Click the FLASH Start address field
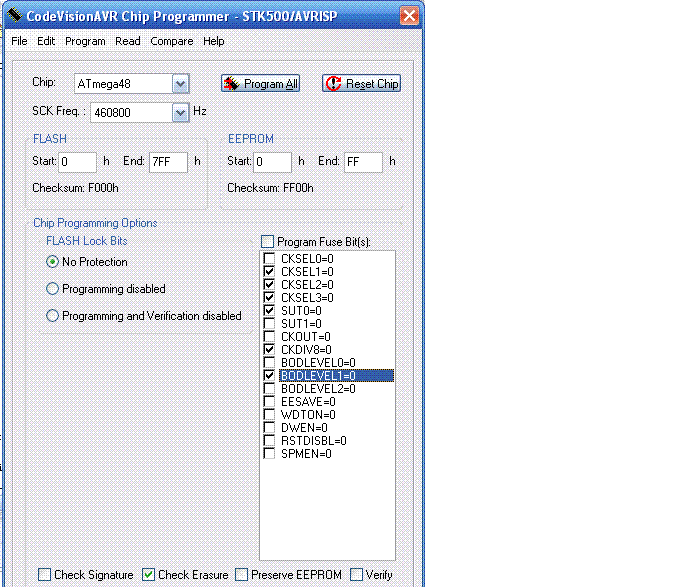 coord(78,162)
